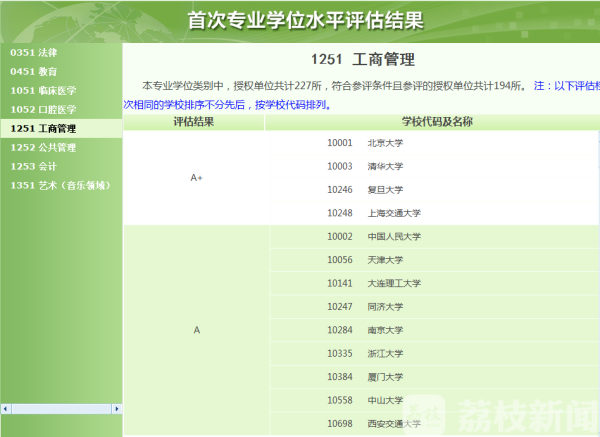Click the 首次专业学位水平评估结果 banner title
The width and height of the screenshot is (600, 437).
click(x=306, y=20)
